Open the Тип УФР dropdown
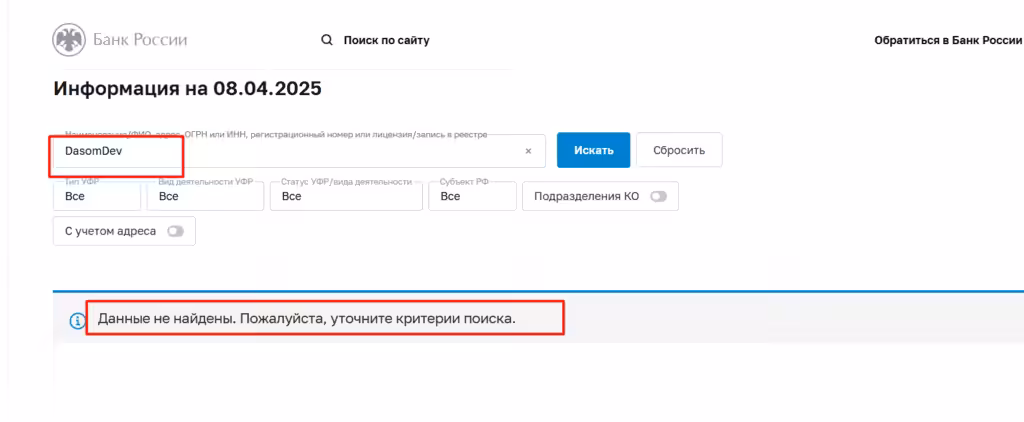 coord(97,196)
